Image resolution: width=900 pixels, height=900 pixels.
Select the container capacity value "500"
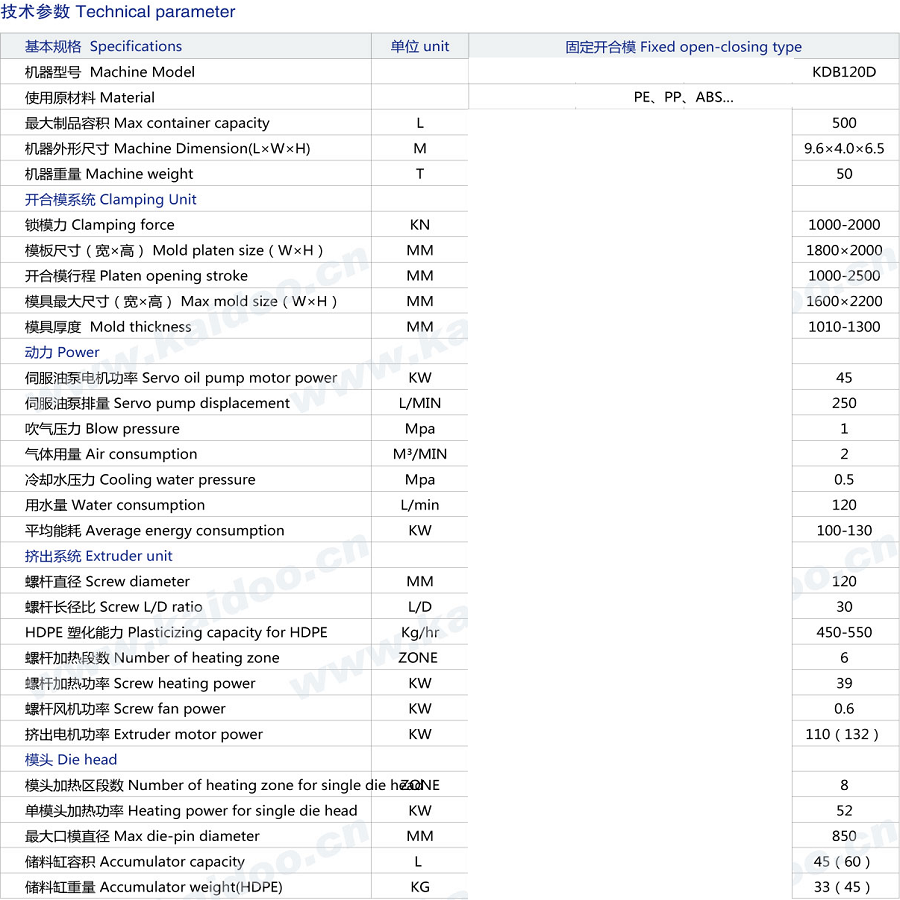click(x=844, y=123)
